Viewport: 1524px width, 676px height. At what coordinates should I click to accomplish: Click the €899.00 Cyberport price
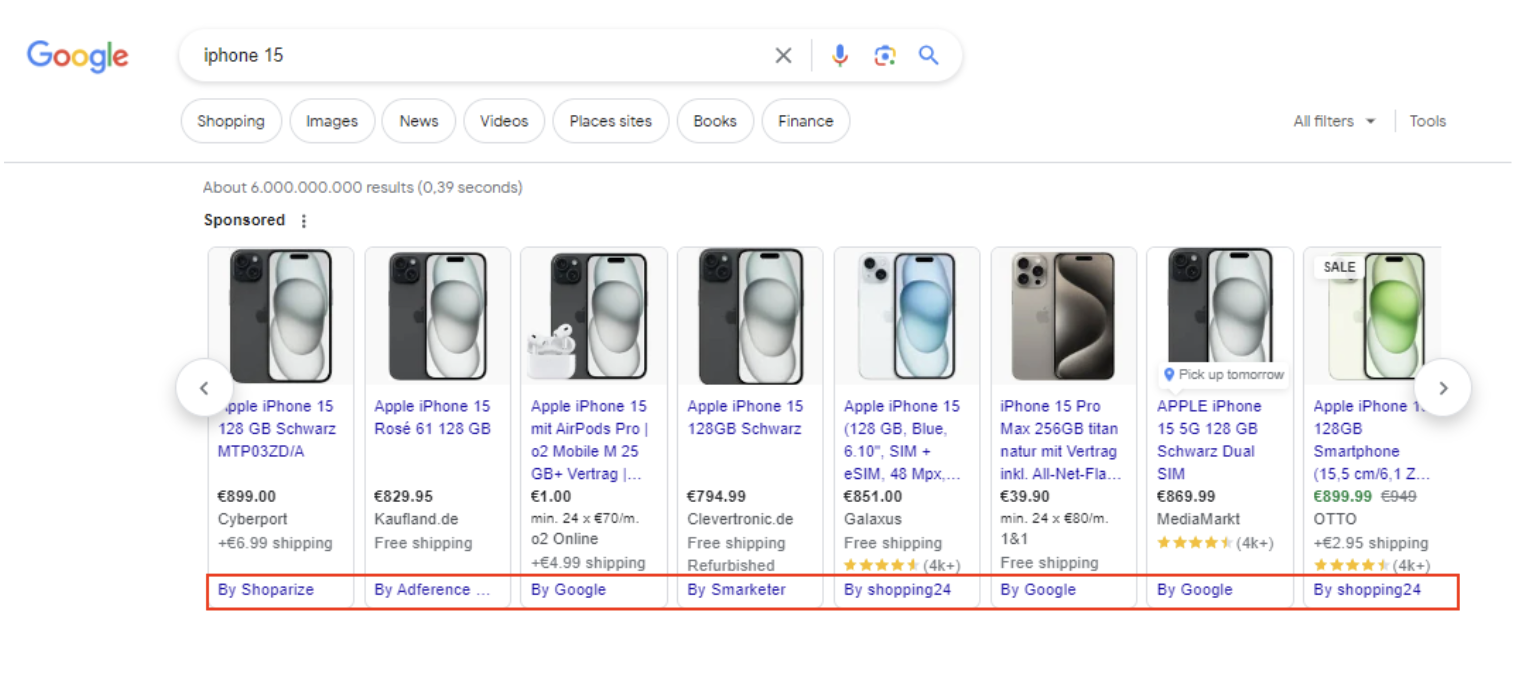pos(247,497)
